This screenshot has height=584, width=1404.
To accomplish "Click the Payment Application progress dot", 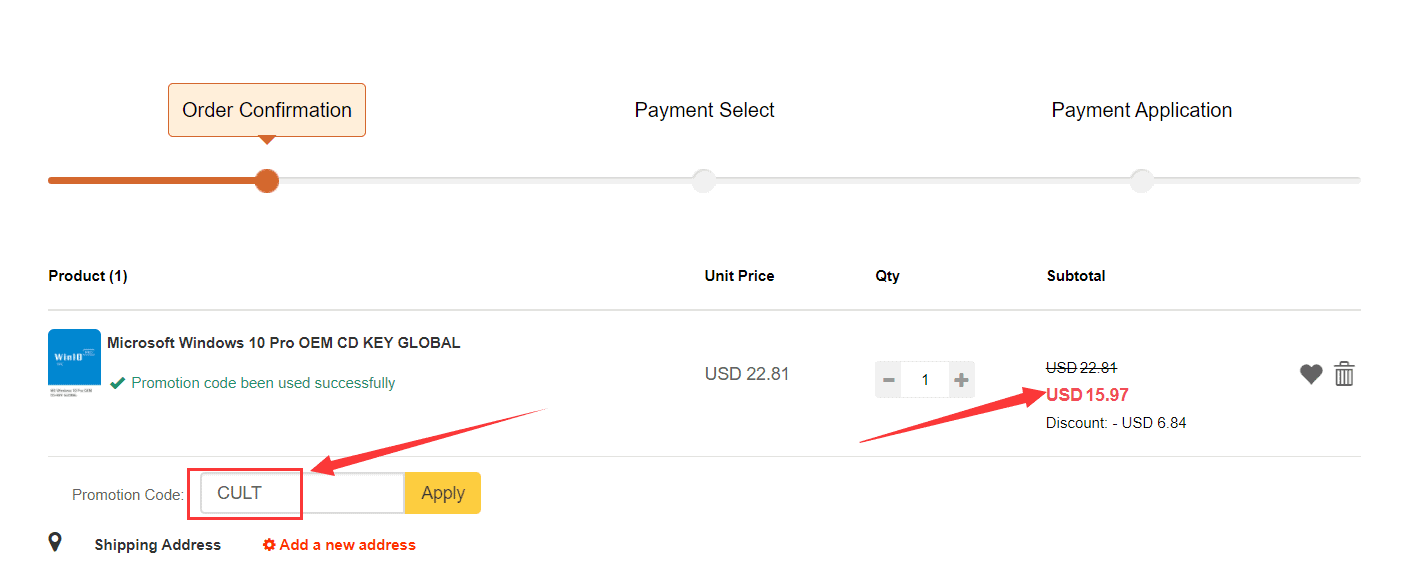I will coord(1141,181).
